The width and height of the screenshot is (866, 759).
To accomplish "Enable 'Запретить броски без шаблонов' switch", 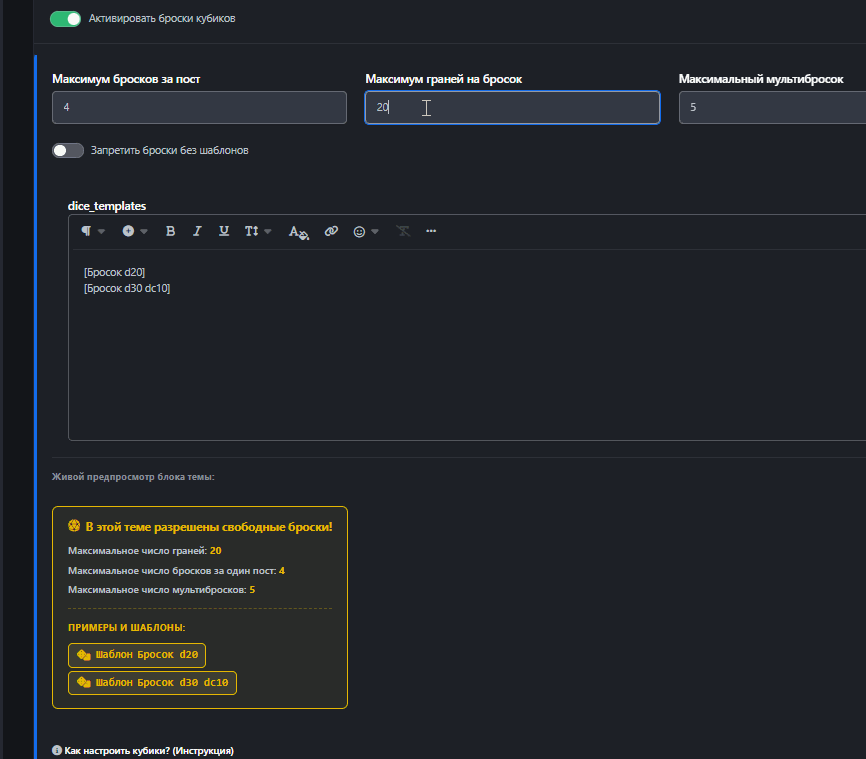I will 68,150.
